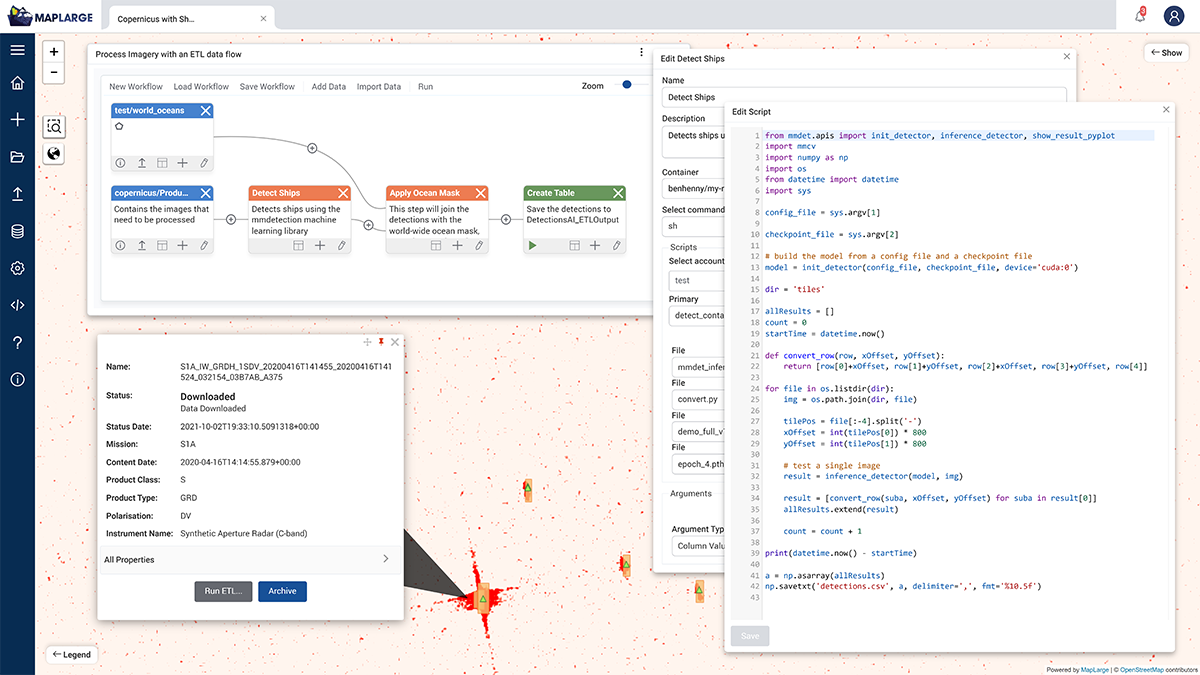Edit Apply Ocean Mask using its pencil icon
The height and width of the screenshot is (675, 1200).
click(x=479, y=247)
